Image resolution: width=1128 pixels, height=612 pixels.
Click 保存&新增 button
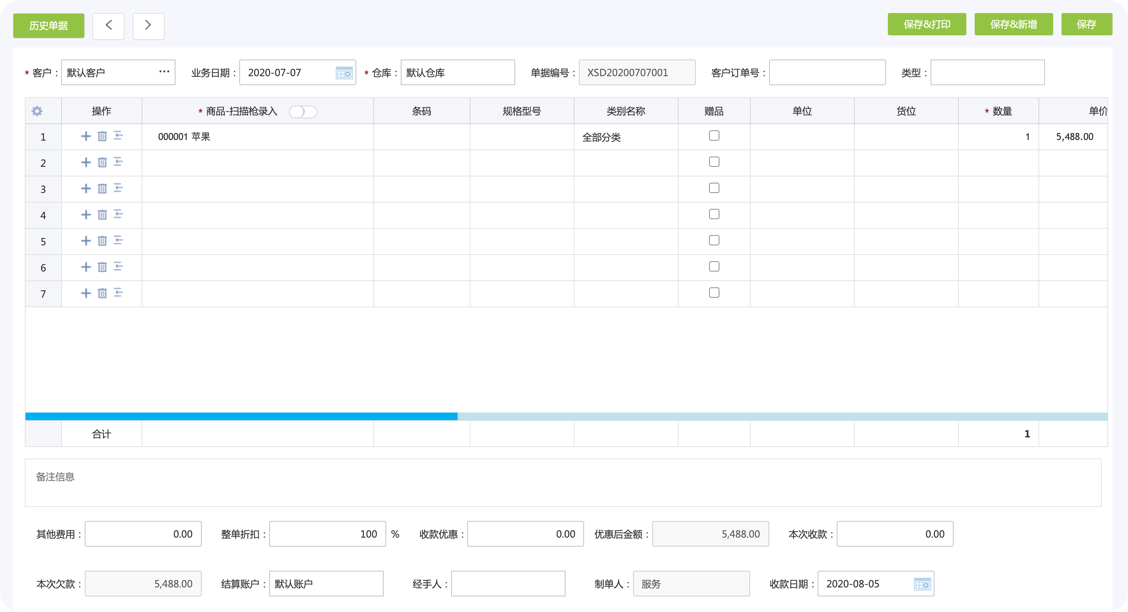click(1013, 25)
